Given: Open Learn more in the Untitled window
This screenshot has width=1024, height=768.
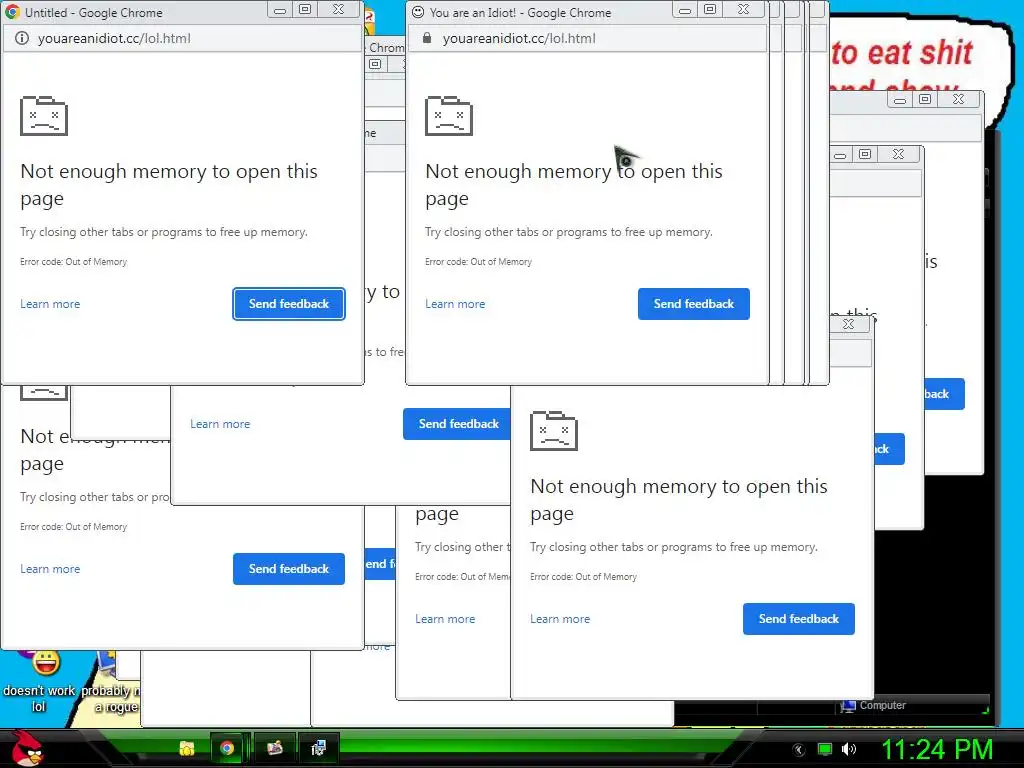Looking at the screenshot, I should point(50,304).
